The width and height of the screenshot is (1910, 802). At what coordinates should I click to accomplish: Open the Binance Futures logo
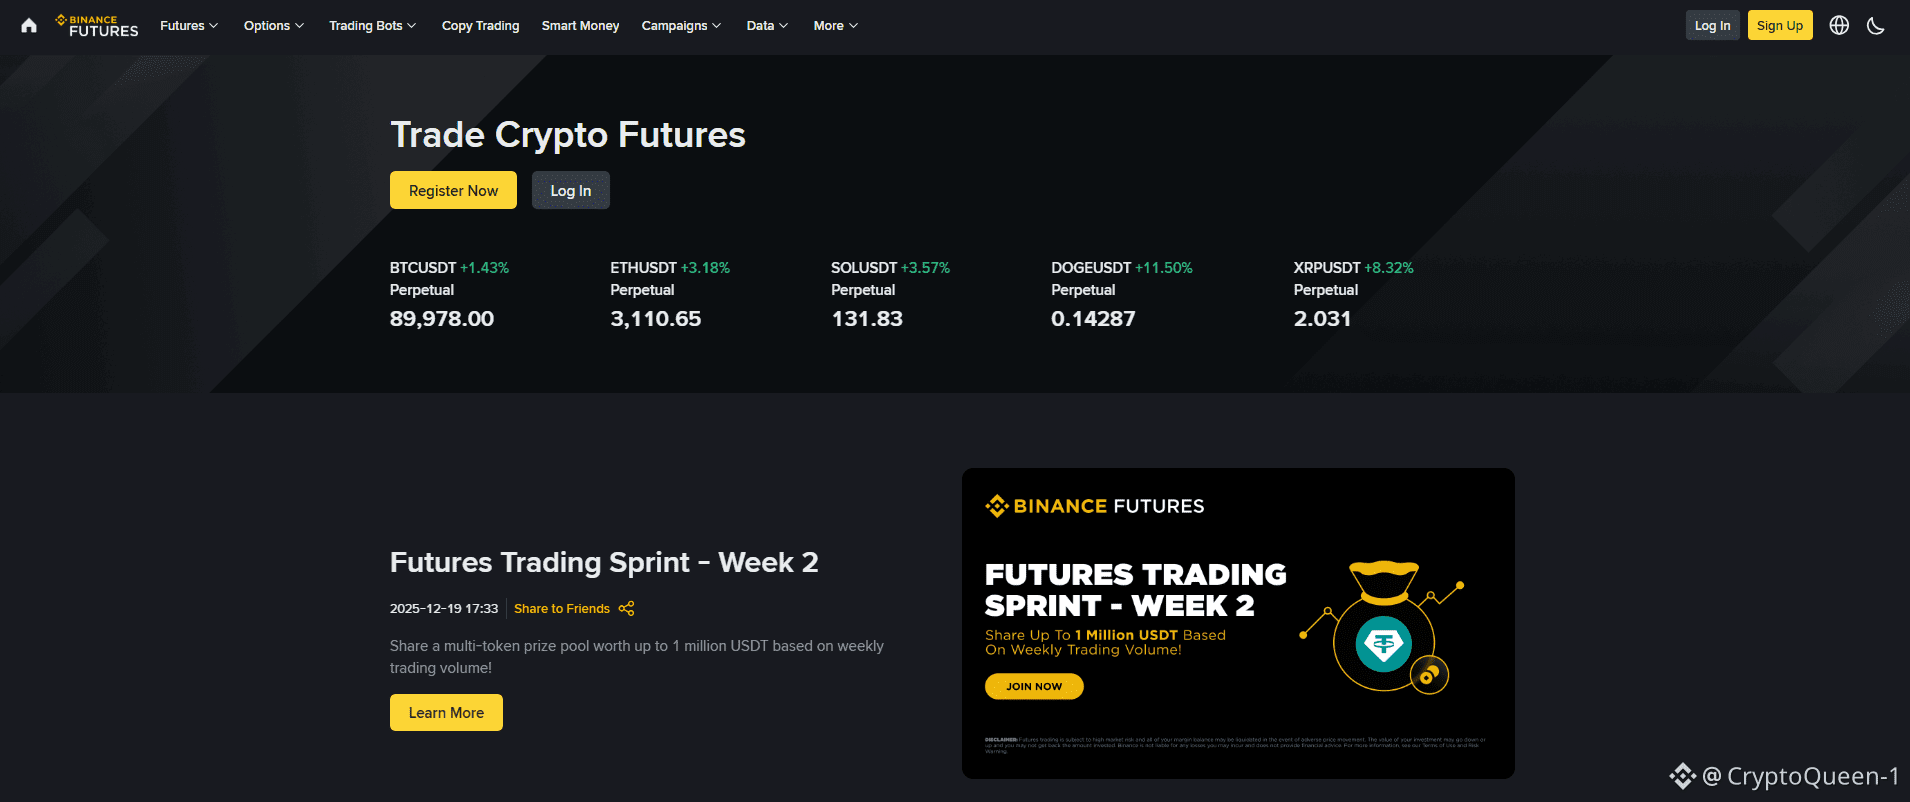pyautogui.click(x=98, y=26)
